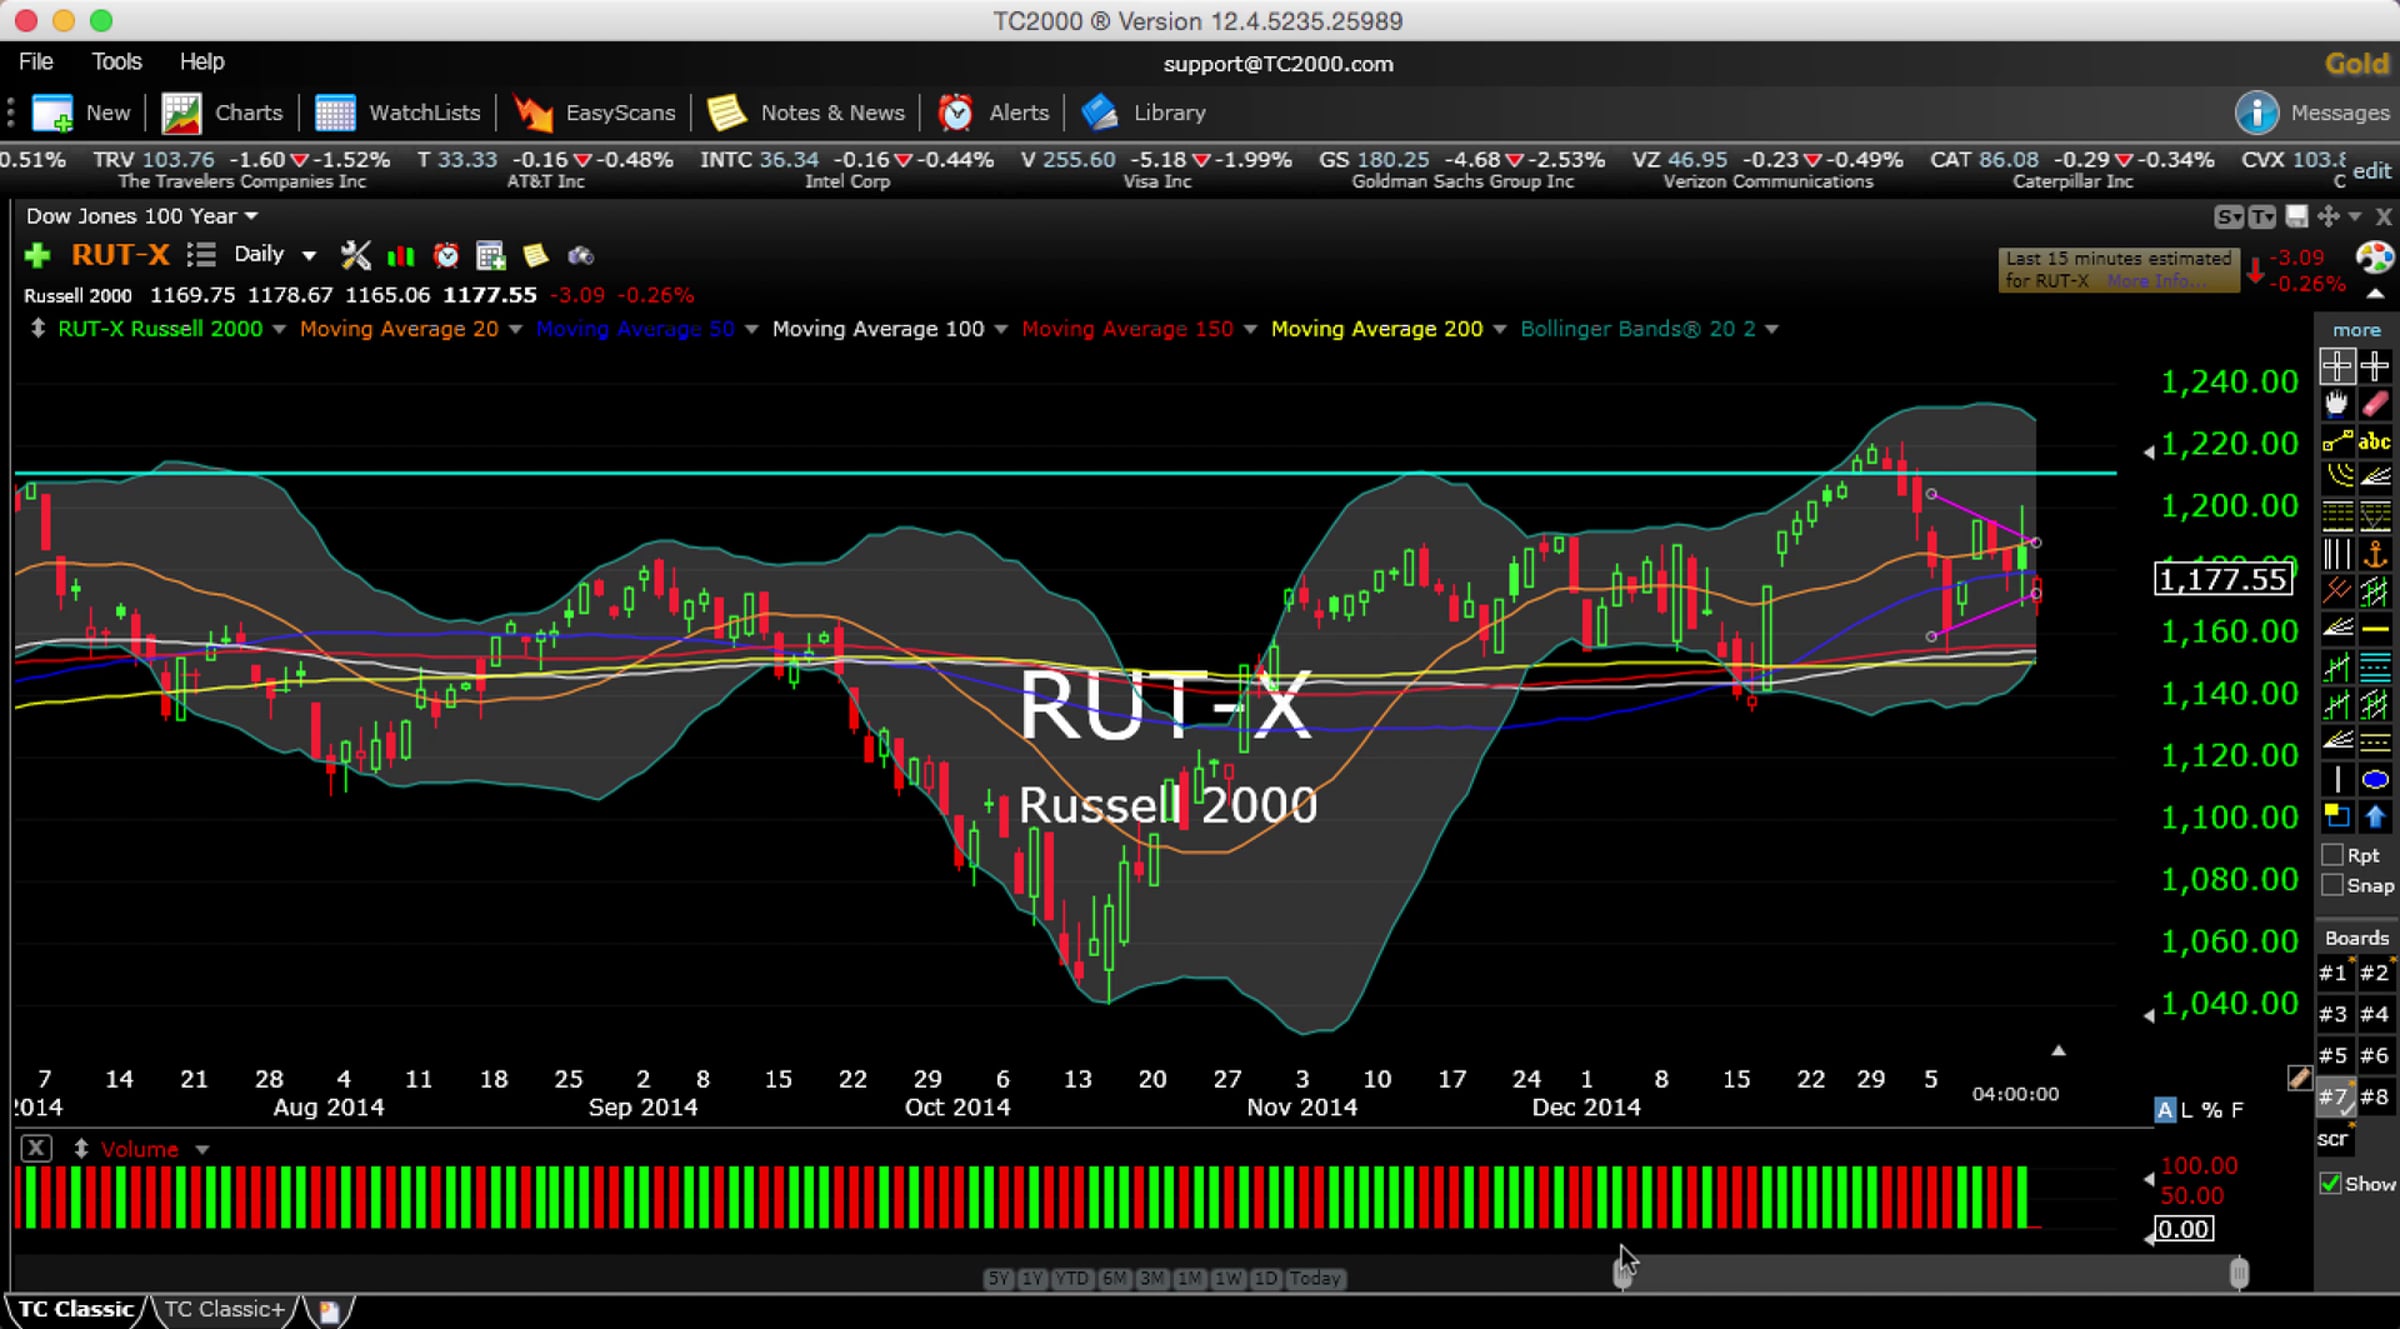The image size is (2400, 1329).
Task: Click the left handle of the time range slider
Action: (x=1622, y=1273)
